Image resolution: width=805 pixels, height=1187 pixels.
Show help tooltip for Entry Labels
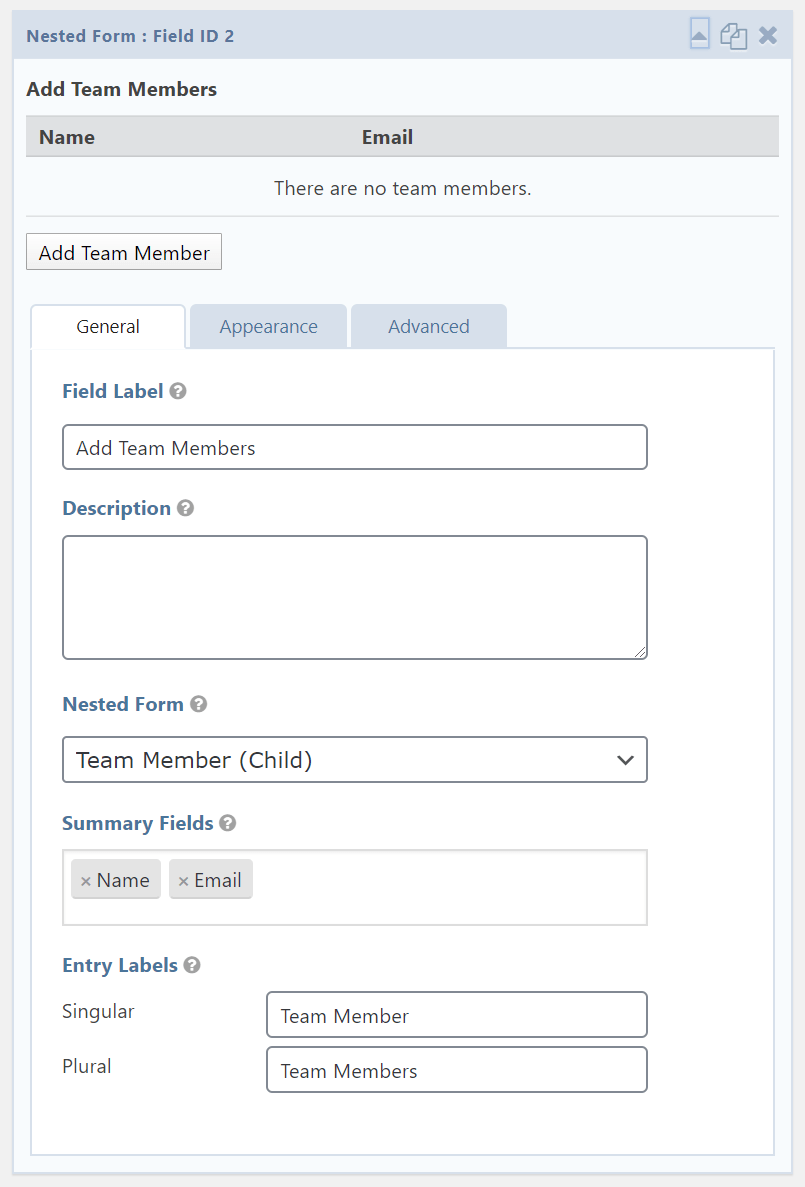coord(192,965)
